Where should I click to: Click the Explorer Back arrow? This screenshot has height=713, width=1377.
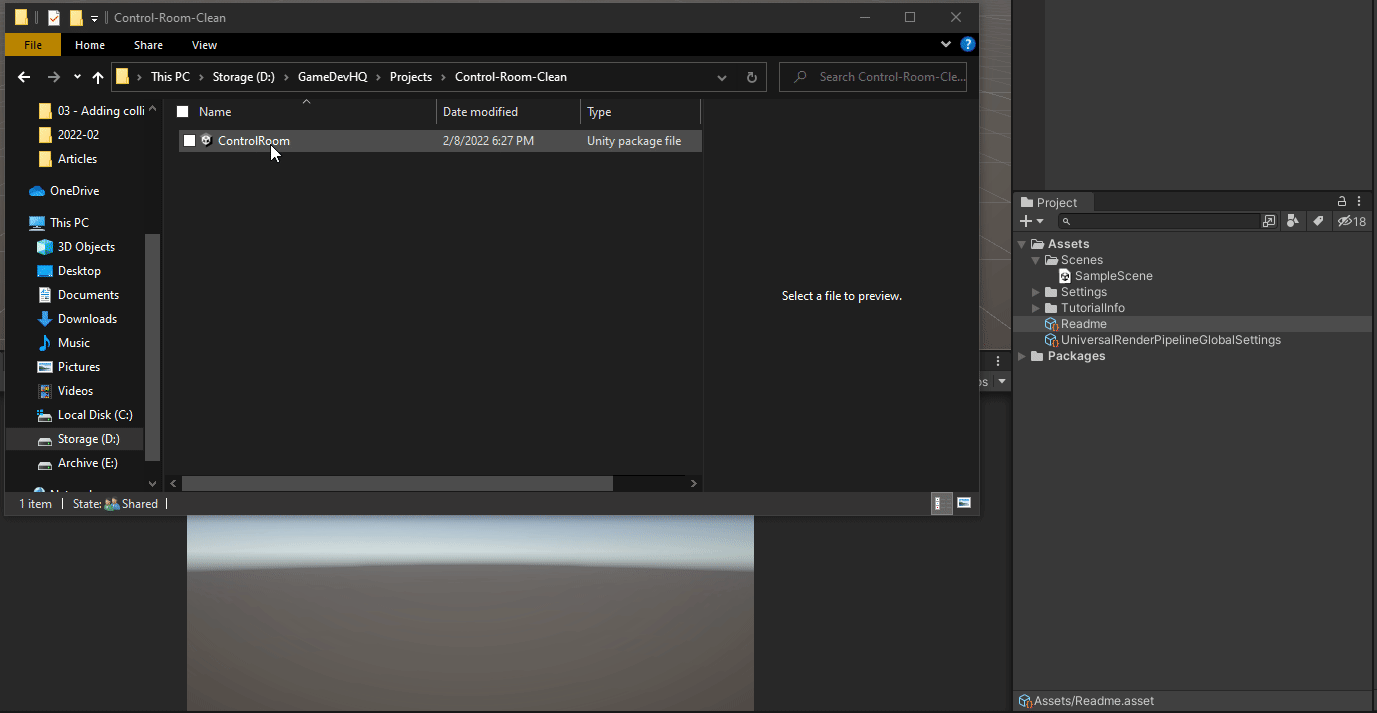click(x=24, y=77)
